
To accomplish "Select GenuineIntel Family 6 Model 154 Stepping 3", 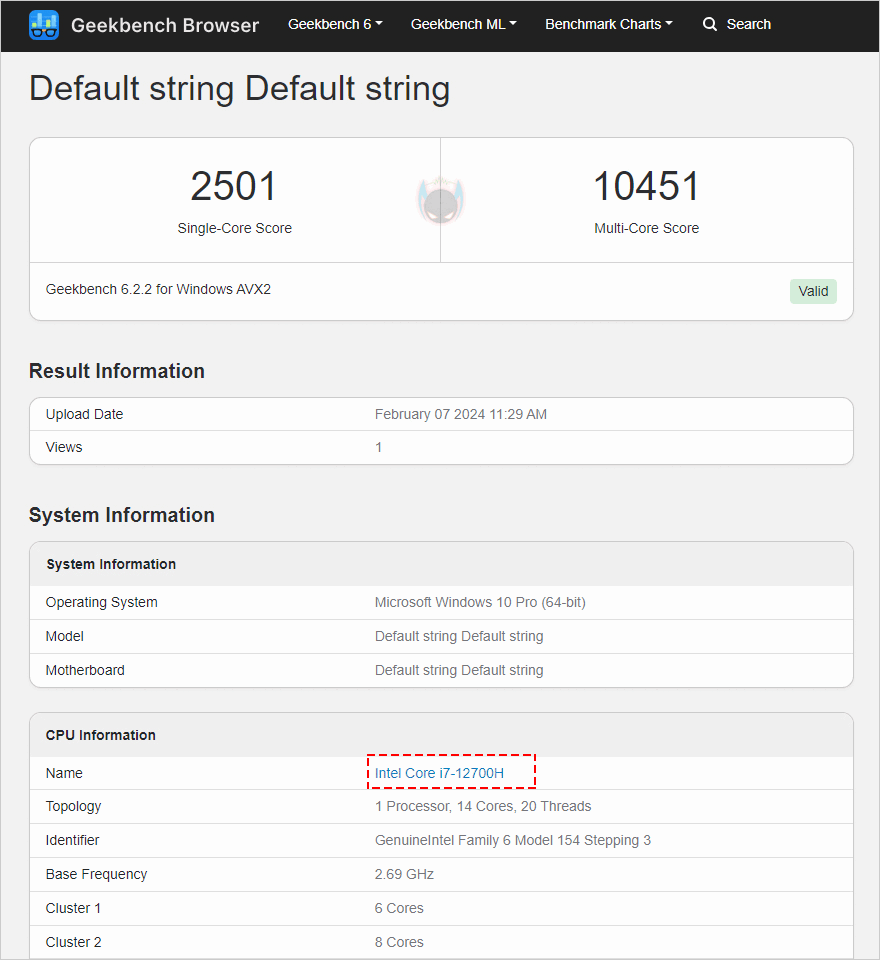I will click(513, 840).
